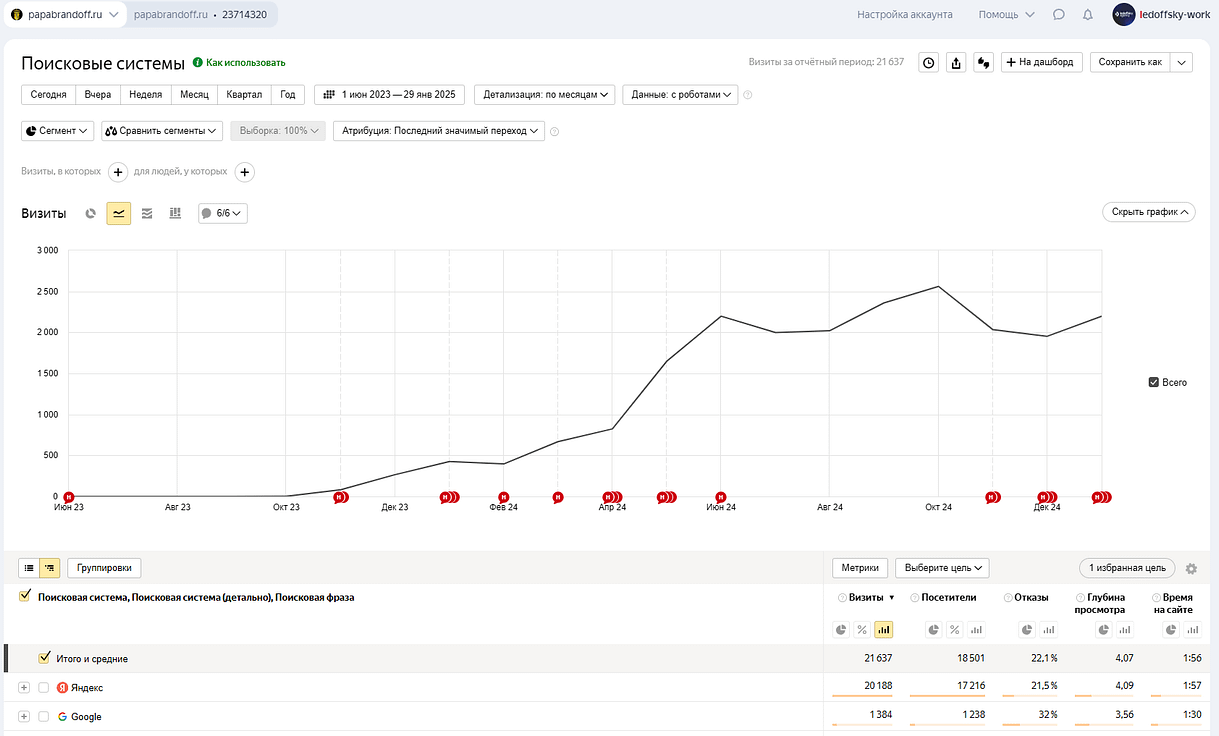The height and width of the screenshot is (736, 1219).
Task: Click the Группировки button
Action: pos(104,568)
